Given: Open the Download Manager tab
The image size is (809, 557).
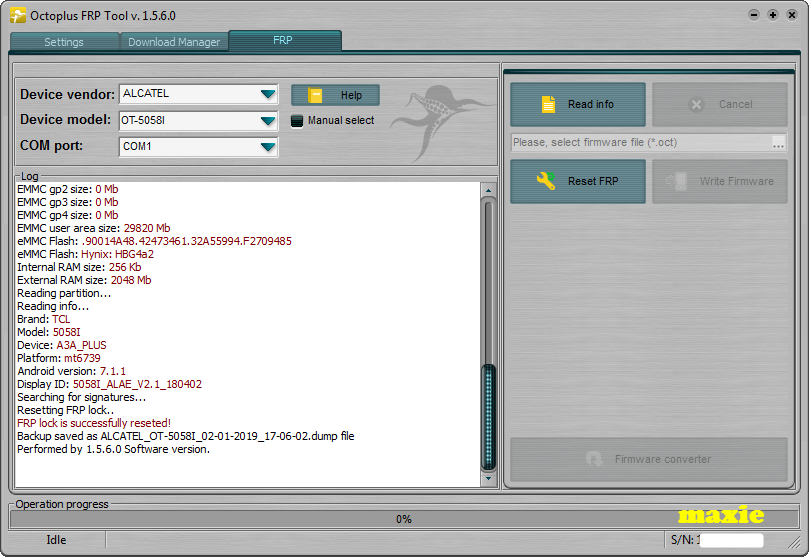Looking at the screenshot, I should (174, 42).
